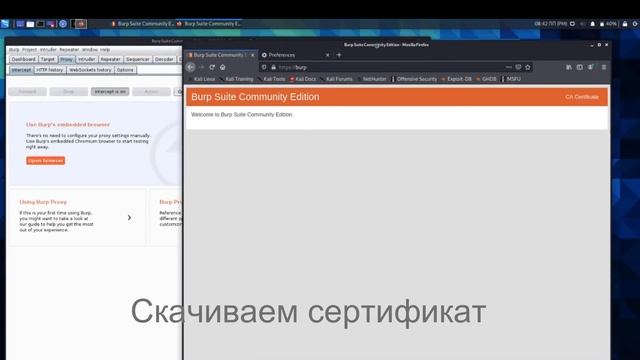Open the Burp menu in Burp Suite
Image resolution: width=640 pixels, height=360 pixels.
(14, 50)
